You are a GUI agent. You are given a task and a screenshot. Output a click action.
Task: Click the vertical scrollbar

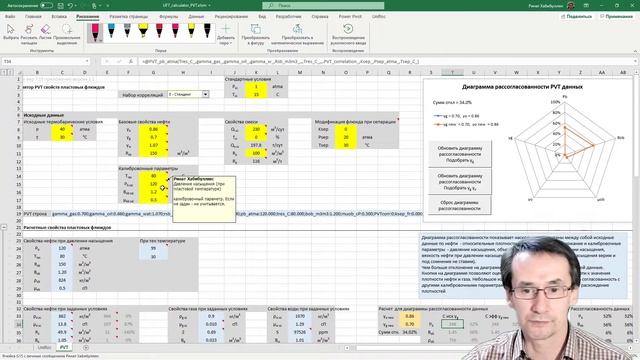(636, 127)
